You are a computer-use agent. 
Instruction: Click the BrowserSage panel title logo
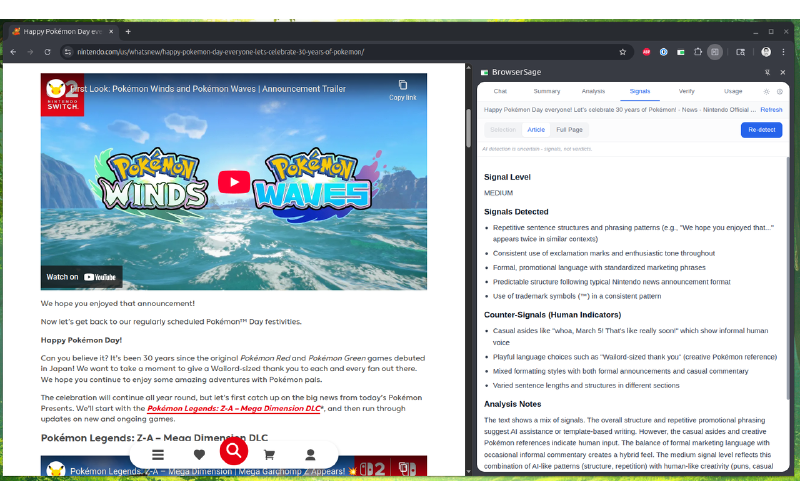(485, 72)
